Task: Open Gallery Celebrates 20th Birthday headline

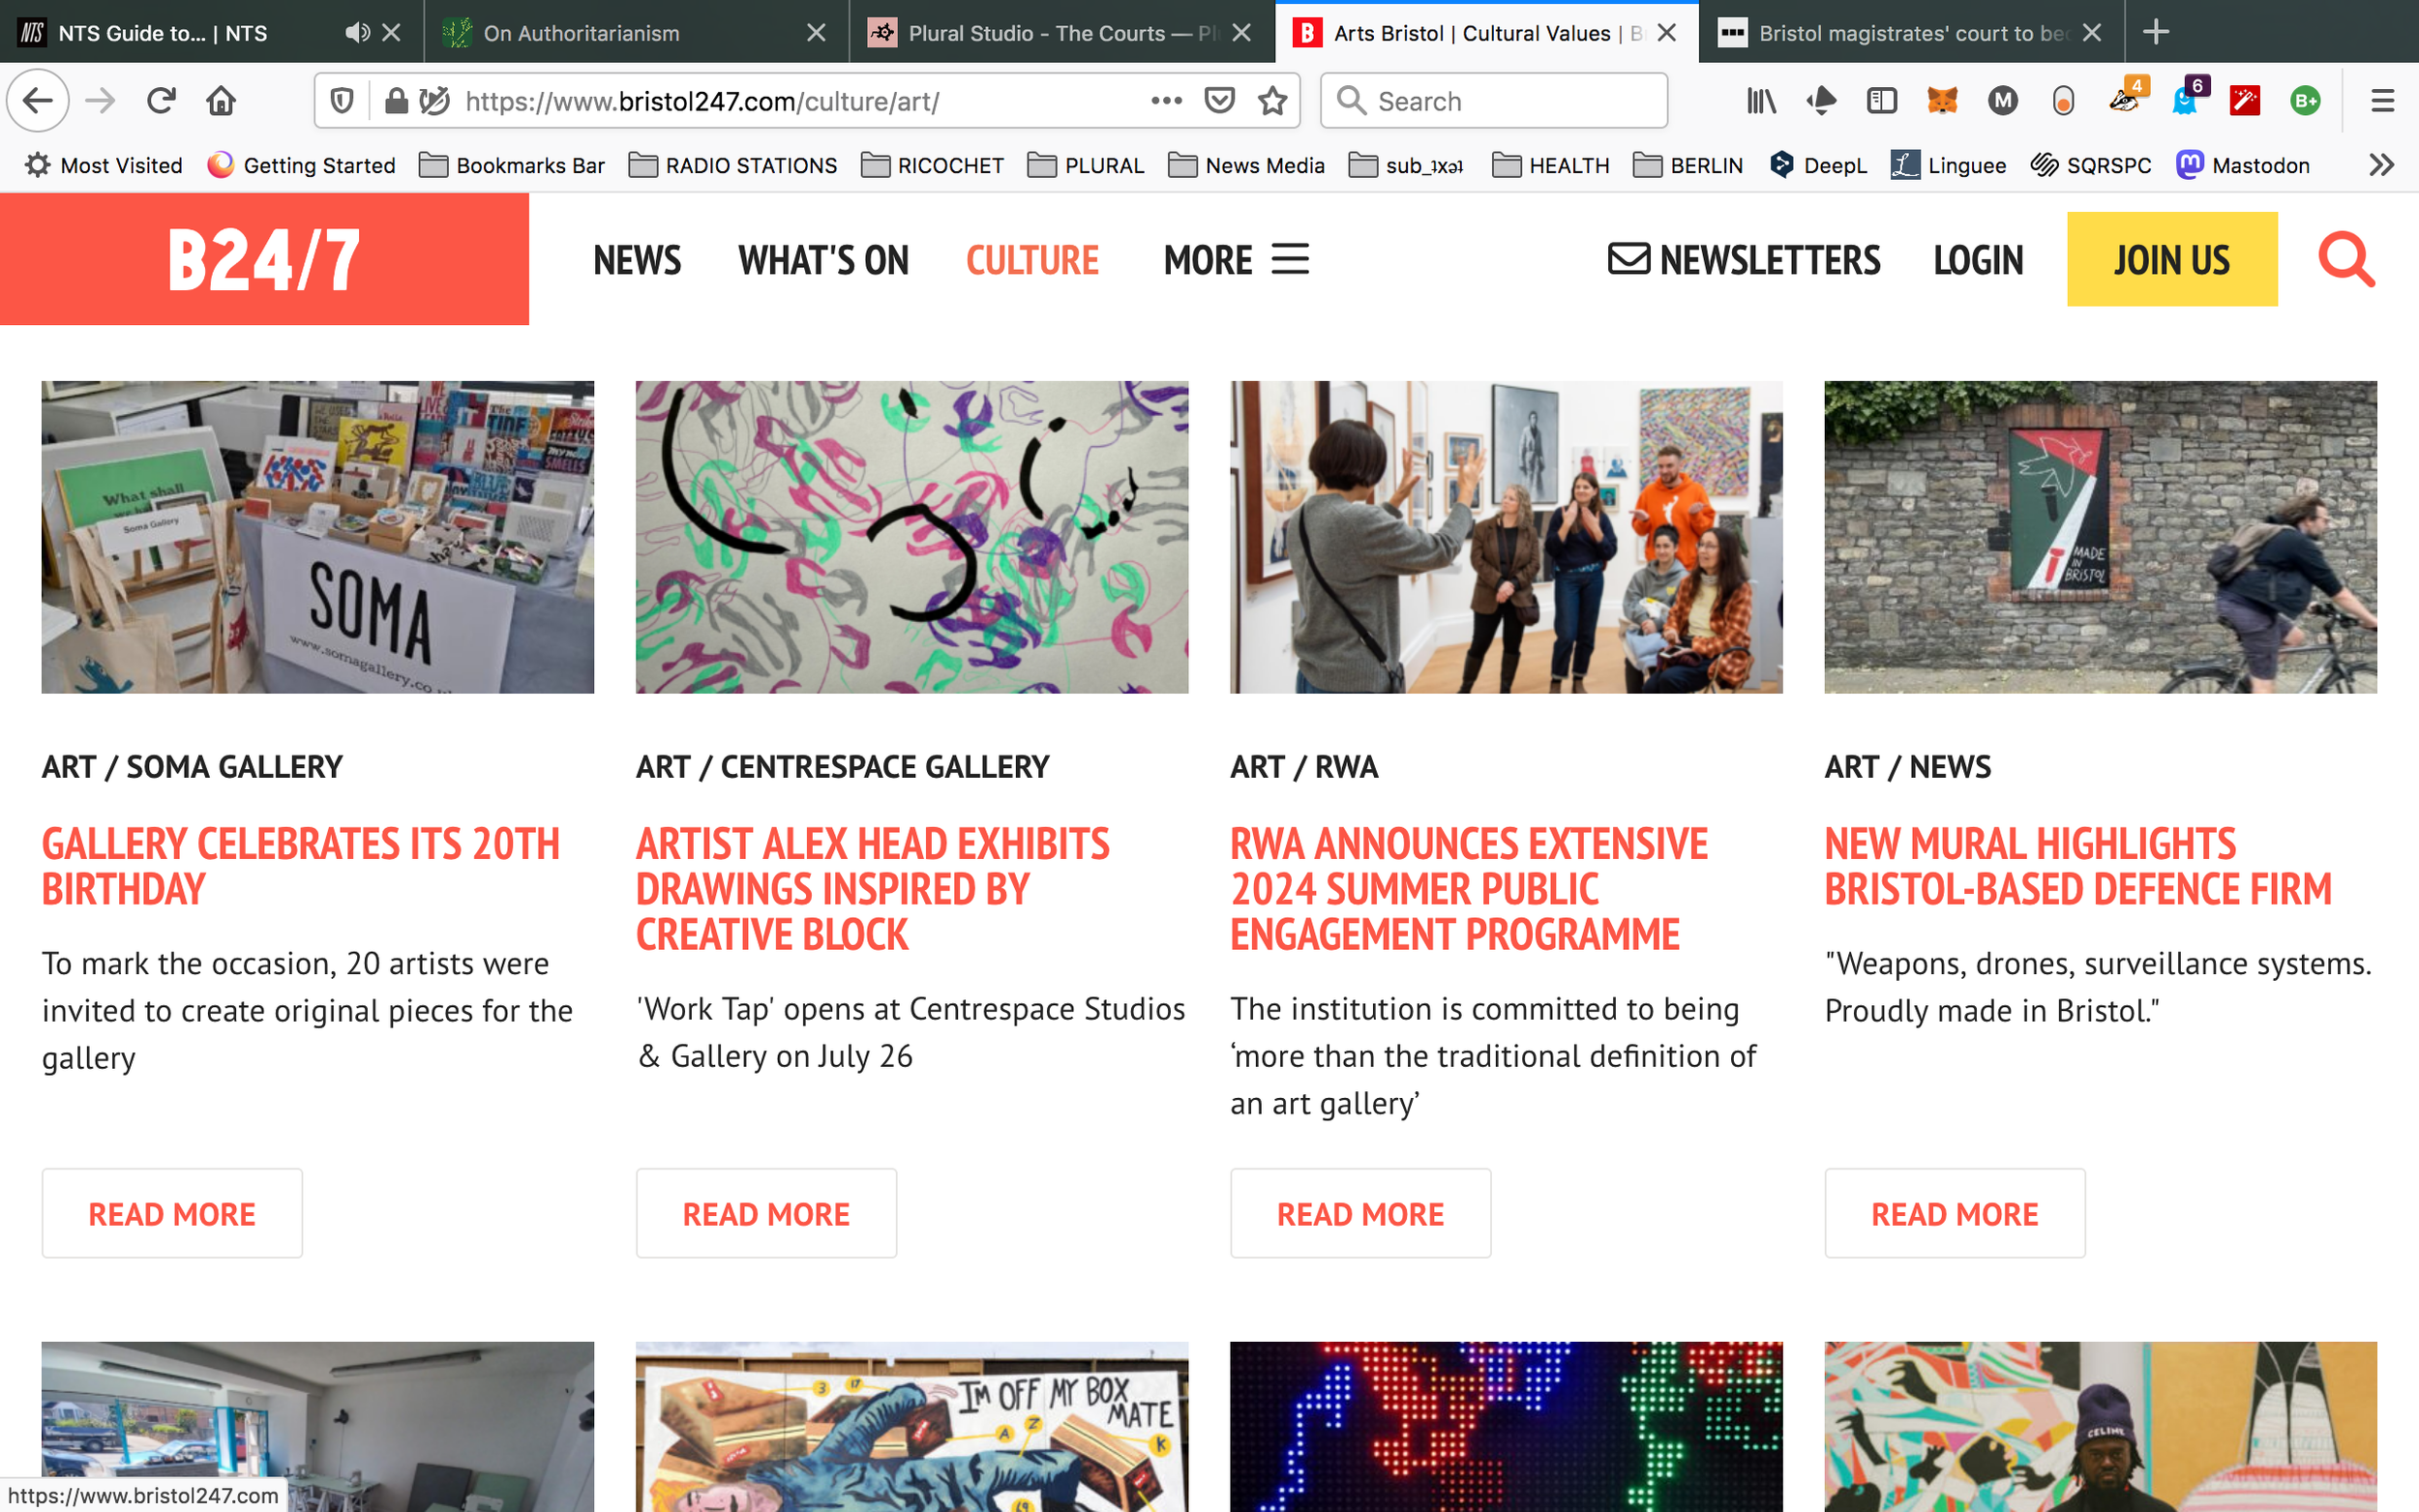Action: (x=300, y=866)
